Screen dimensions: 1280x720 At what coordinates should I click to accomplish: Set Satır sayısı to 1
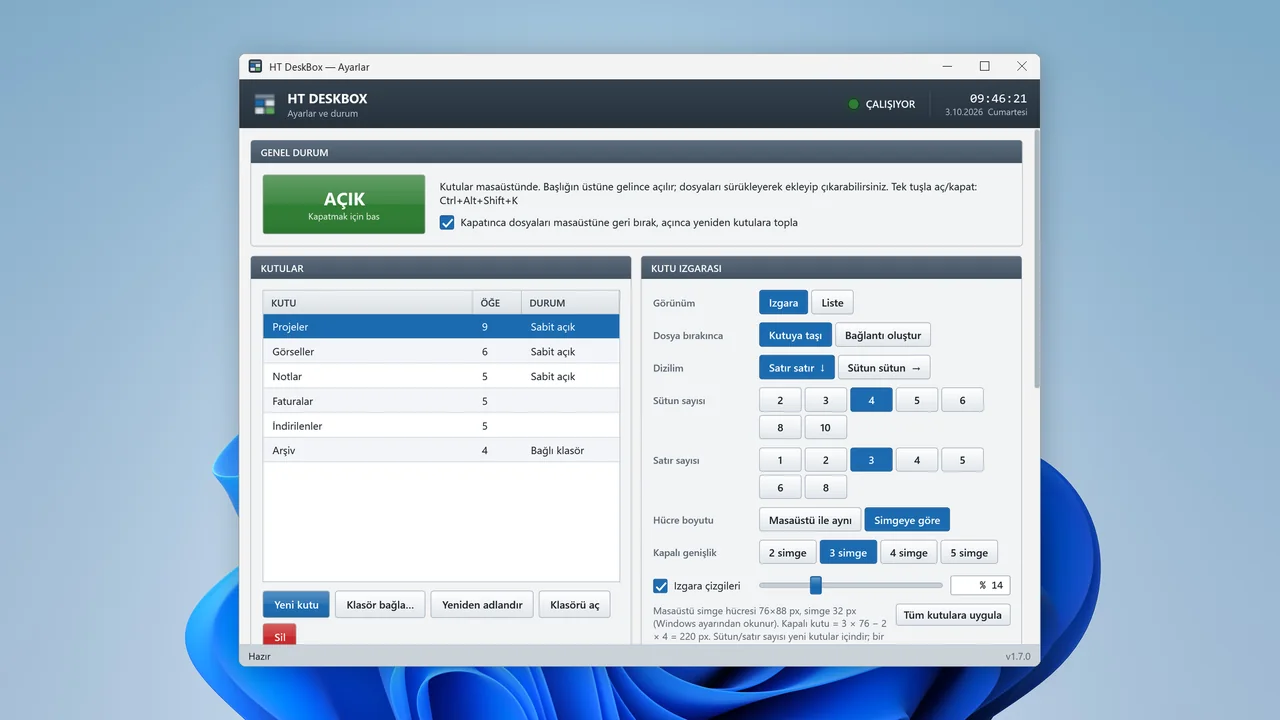click(x=780, y=460)
